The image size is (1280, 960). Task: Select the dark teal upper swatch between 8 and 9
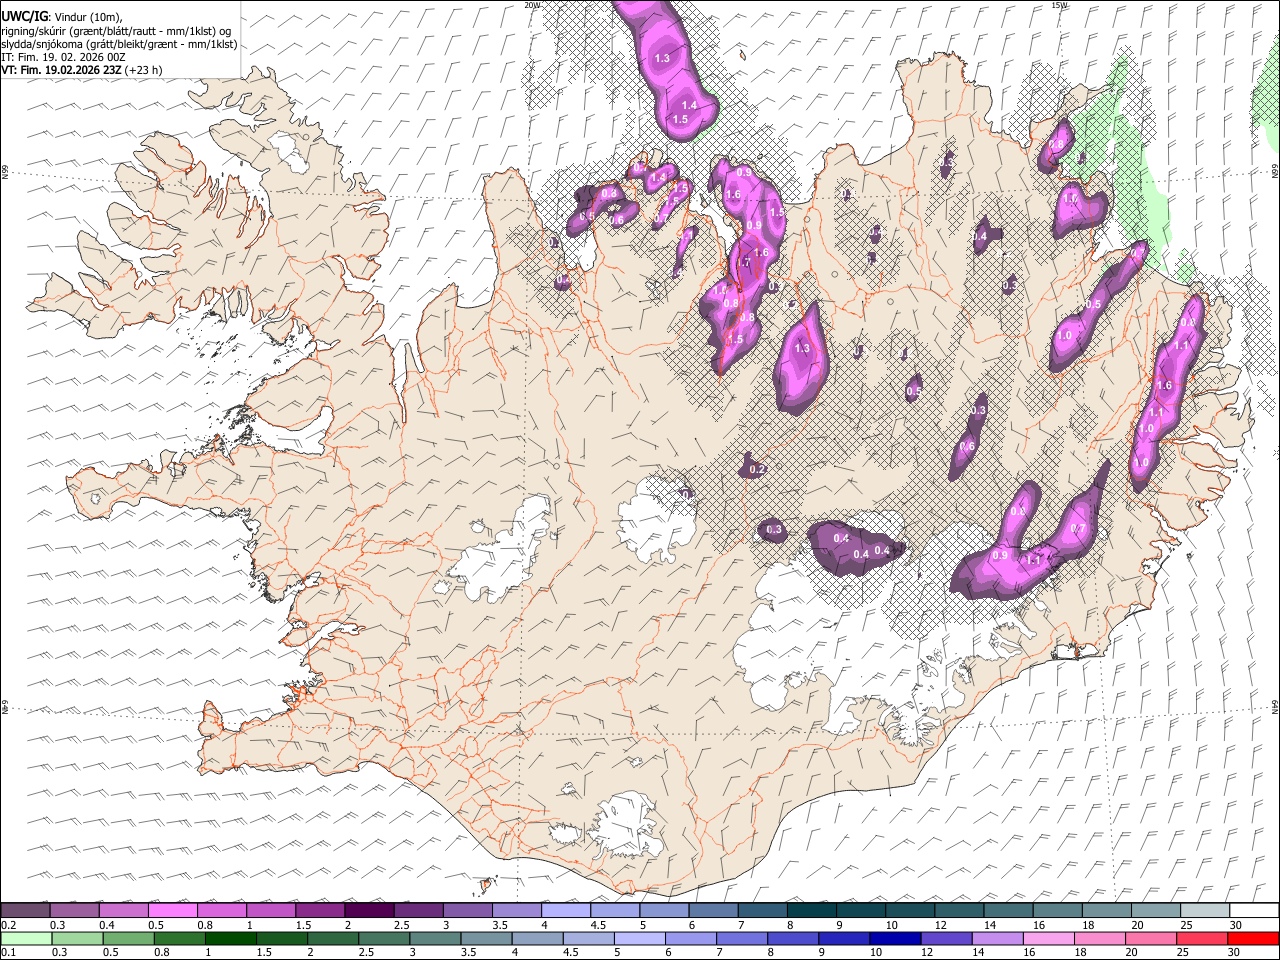[x=812, y=910]
